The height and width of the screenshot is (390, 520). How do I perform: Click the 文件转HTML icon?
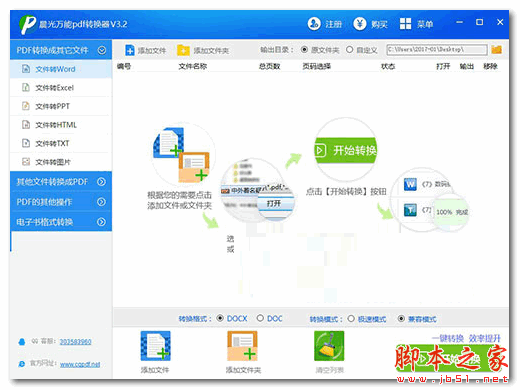pos(26,125)
